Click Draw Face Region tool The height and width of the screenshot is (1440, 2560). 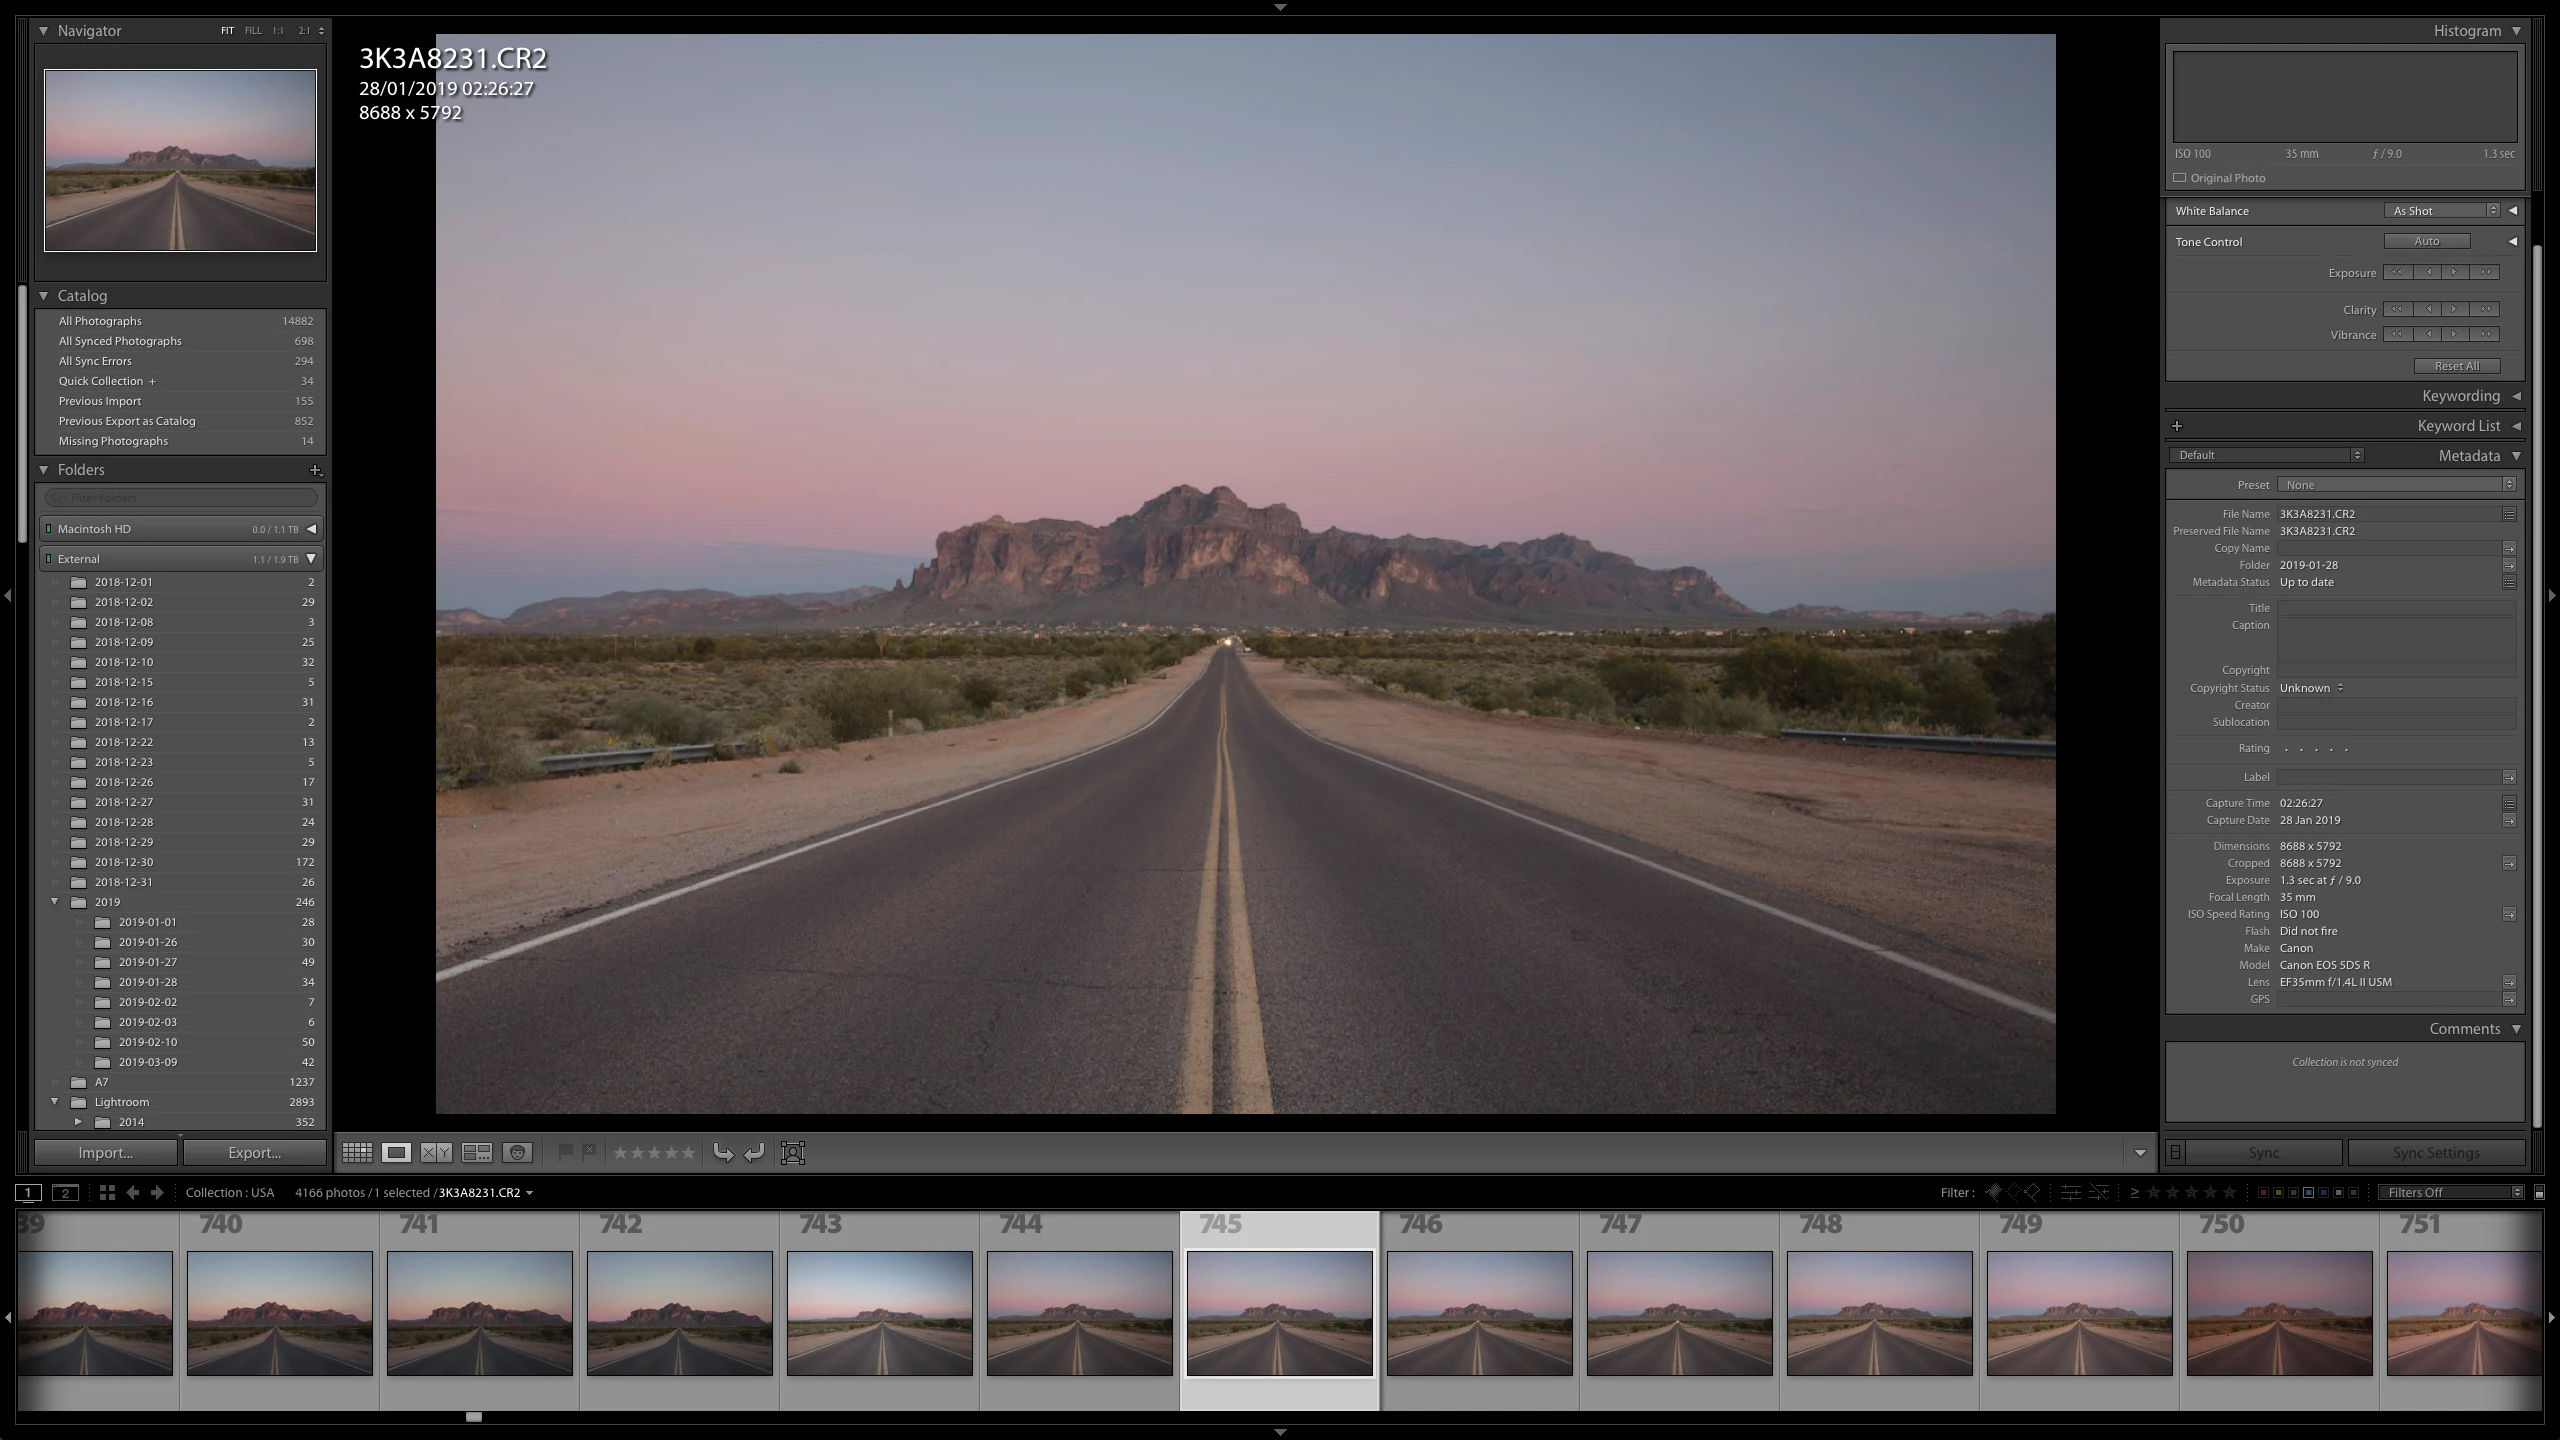(x=792, y=1152)
